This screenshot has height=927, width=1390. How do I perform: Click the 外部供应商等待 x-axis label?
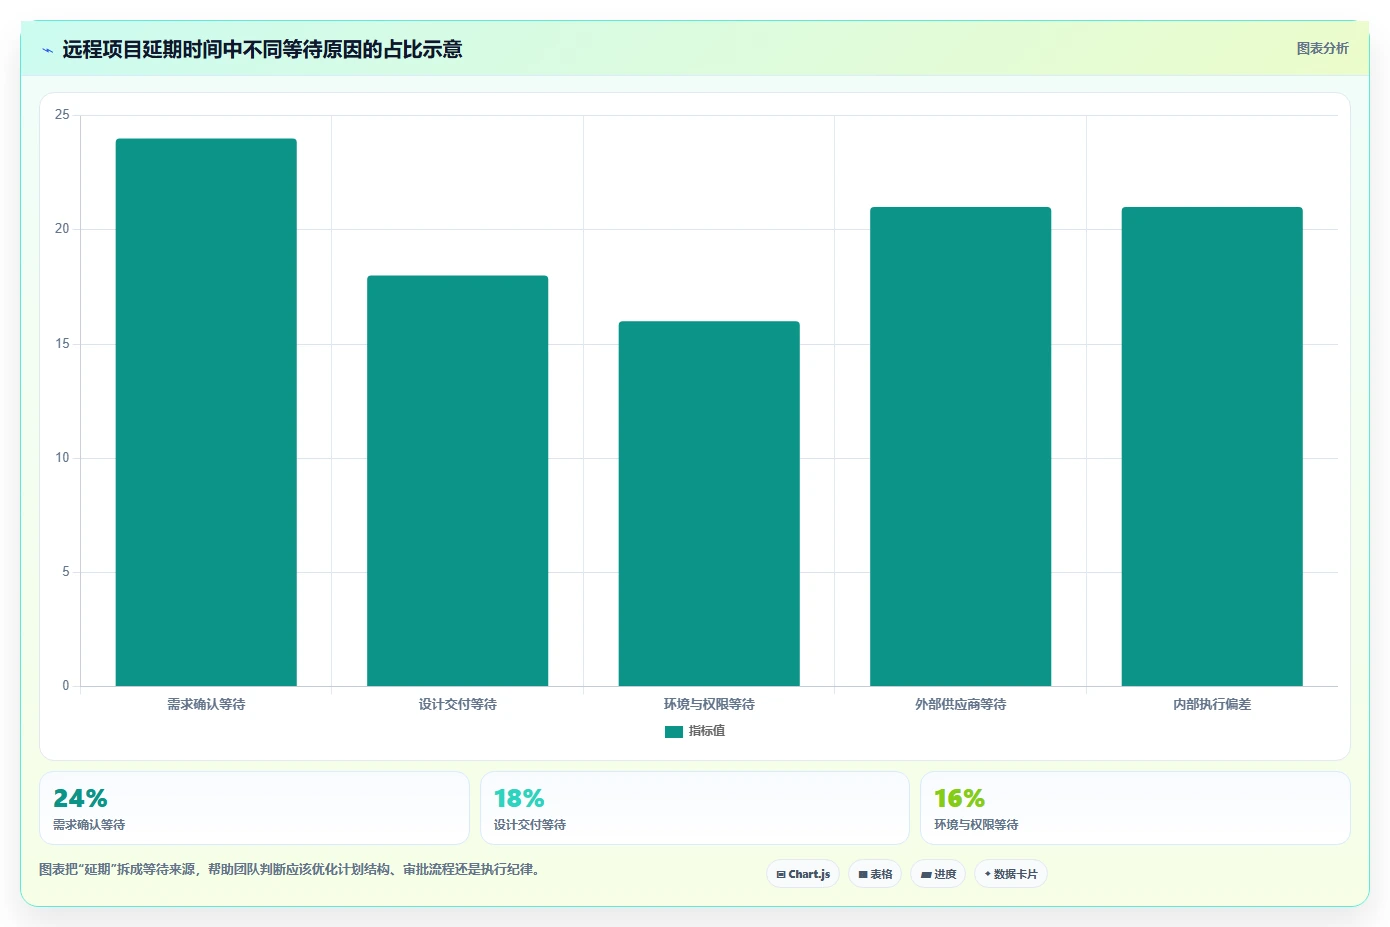pyautogui.click(x=960, y=704)
